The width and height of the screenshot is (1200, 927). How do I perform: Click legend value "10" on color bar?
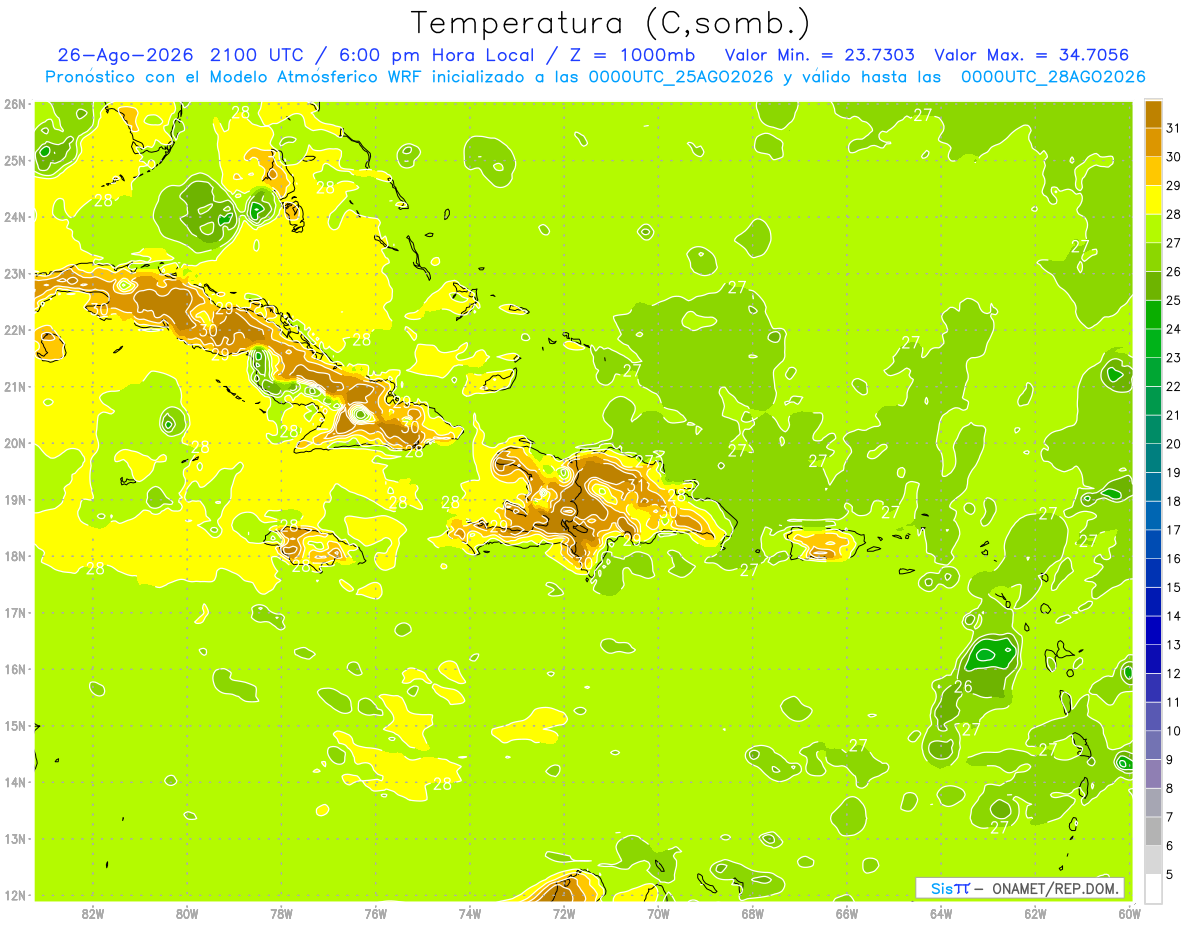coord(1173,730)
